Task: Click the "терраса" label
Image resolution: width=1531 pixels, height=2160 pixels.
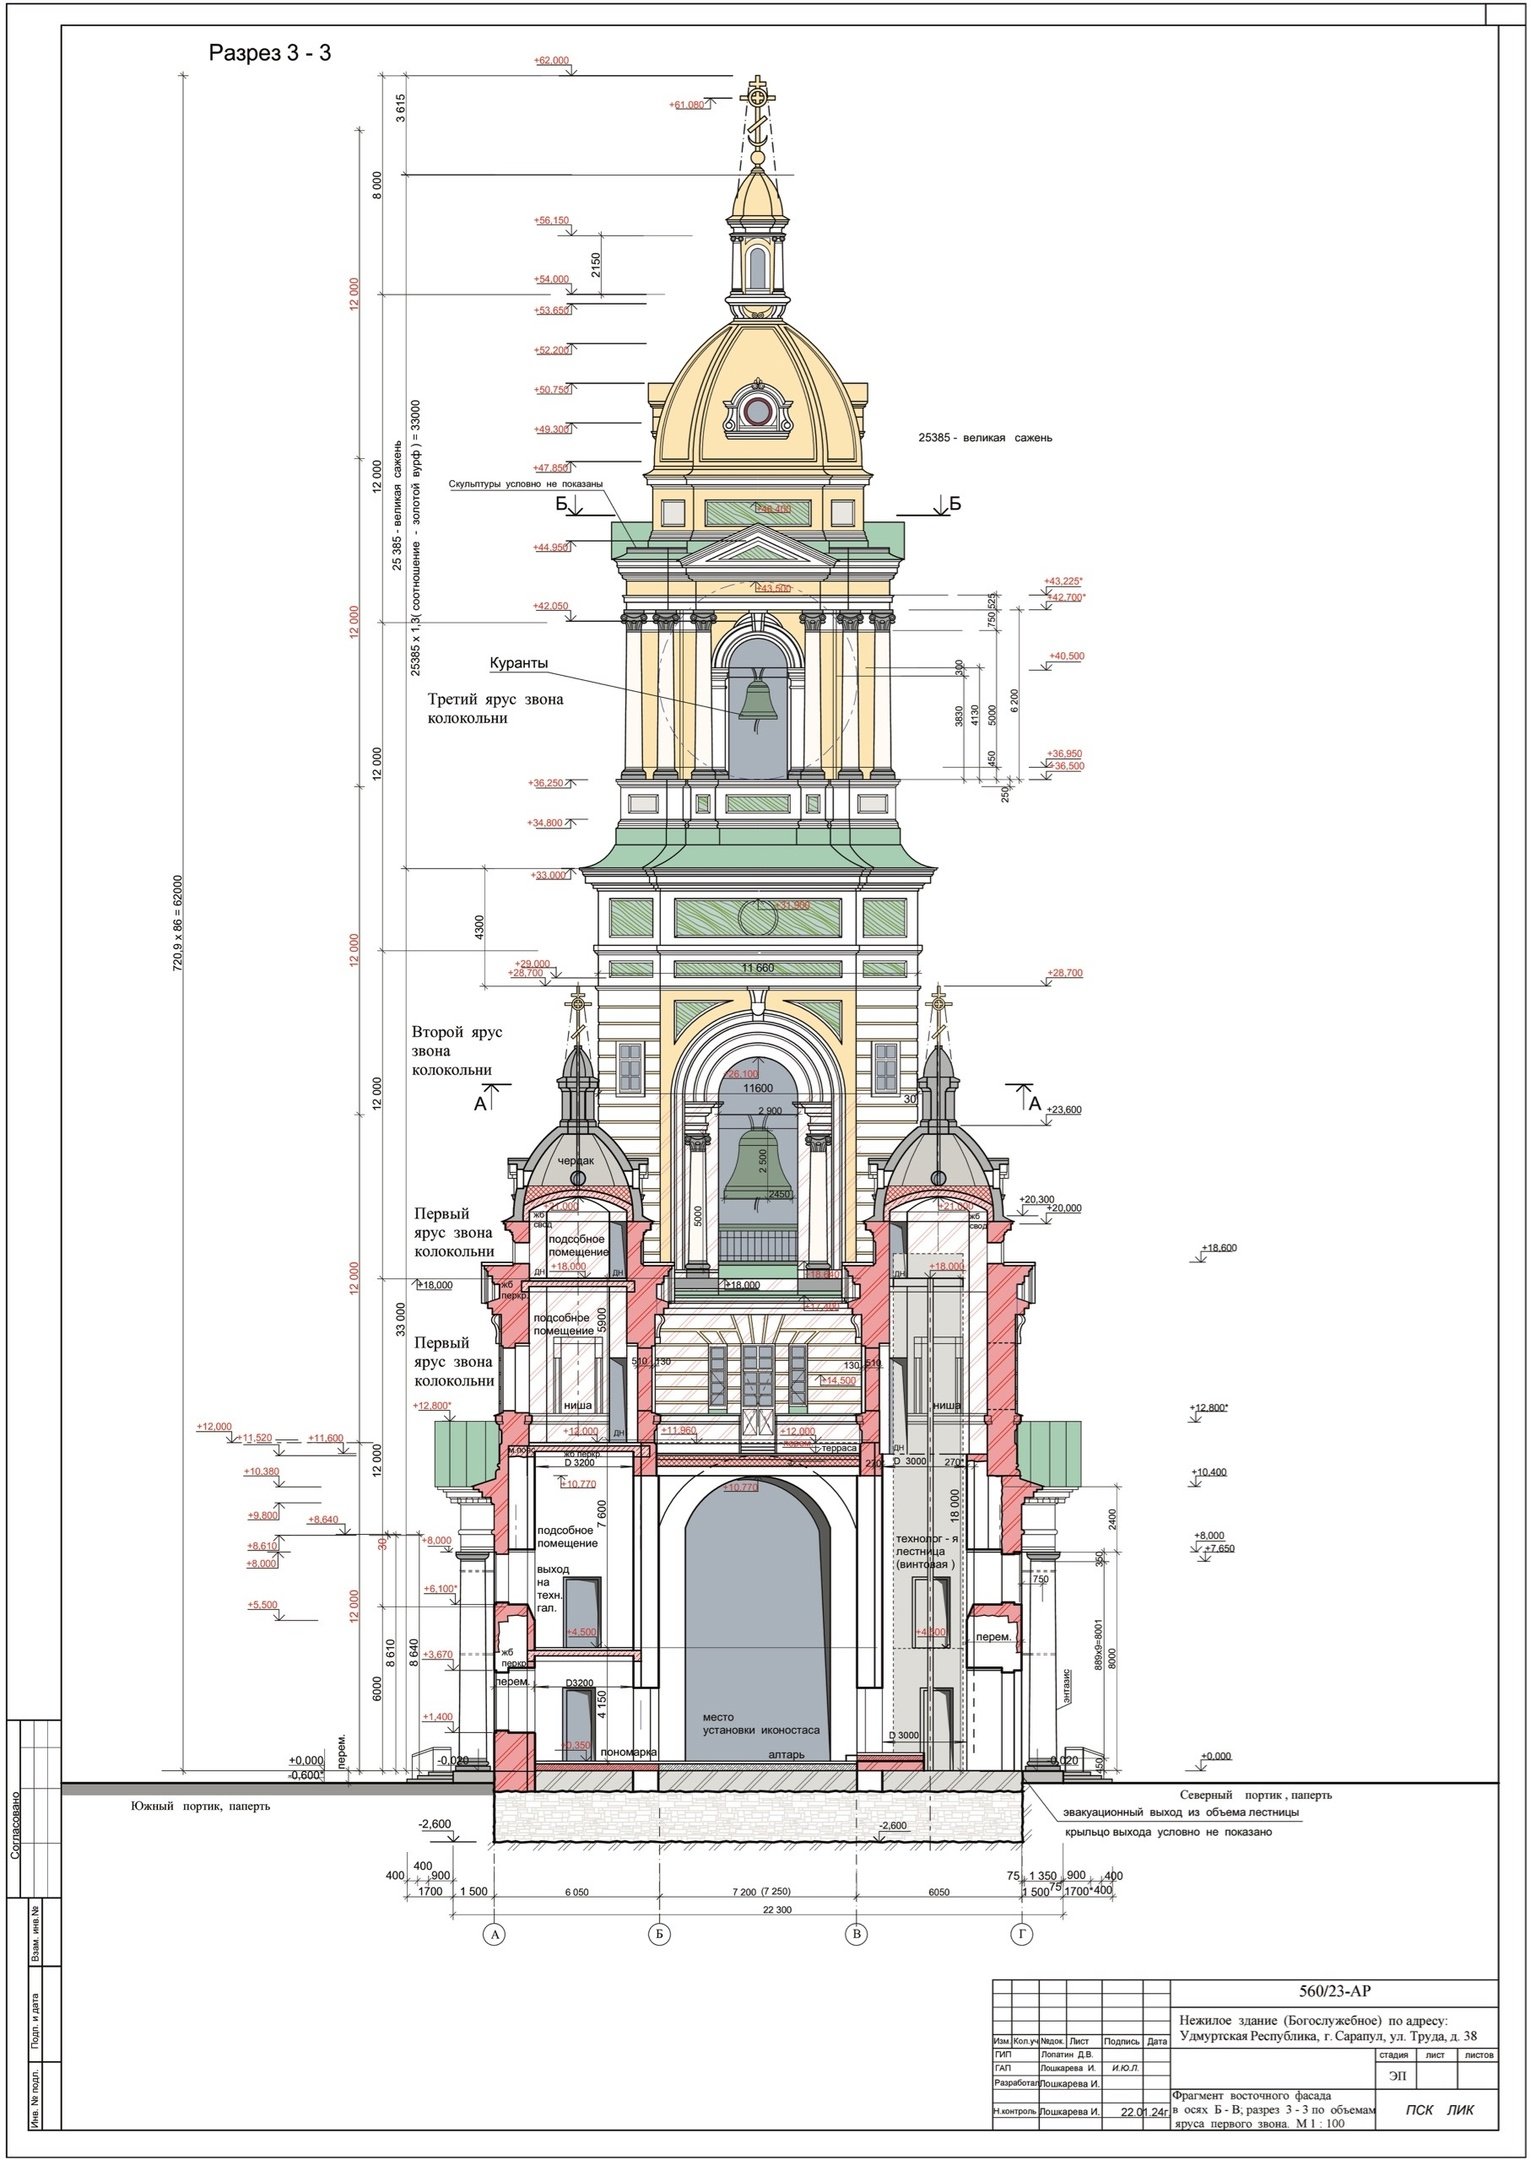Action: click(x=838, y=1446)
